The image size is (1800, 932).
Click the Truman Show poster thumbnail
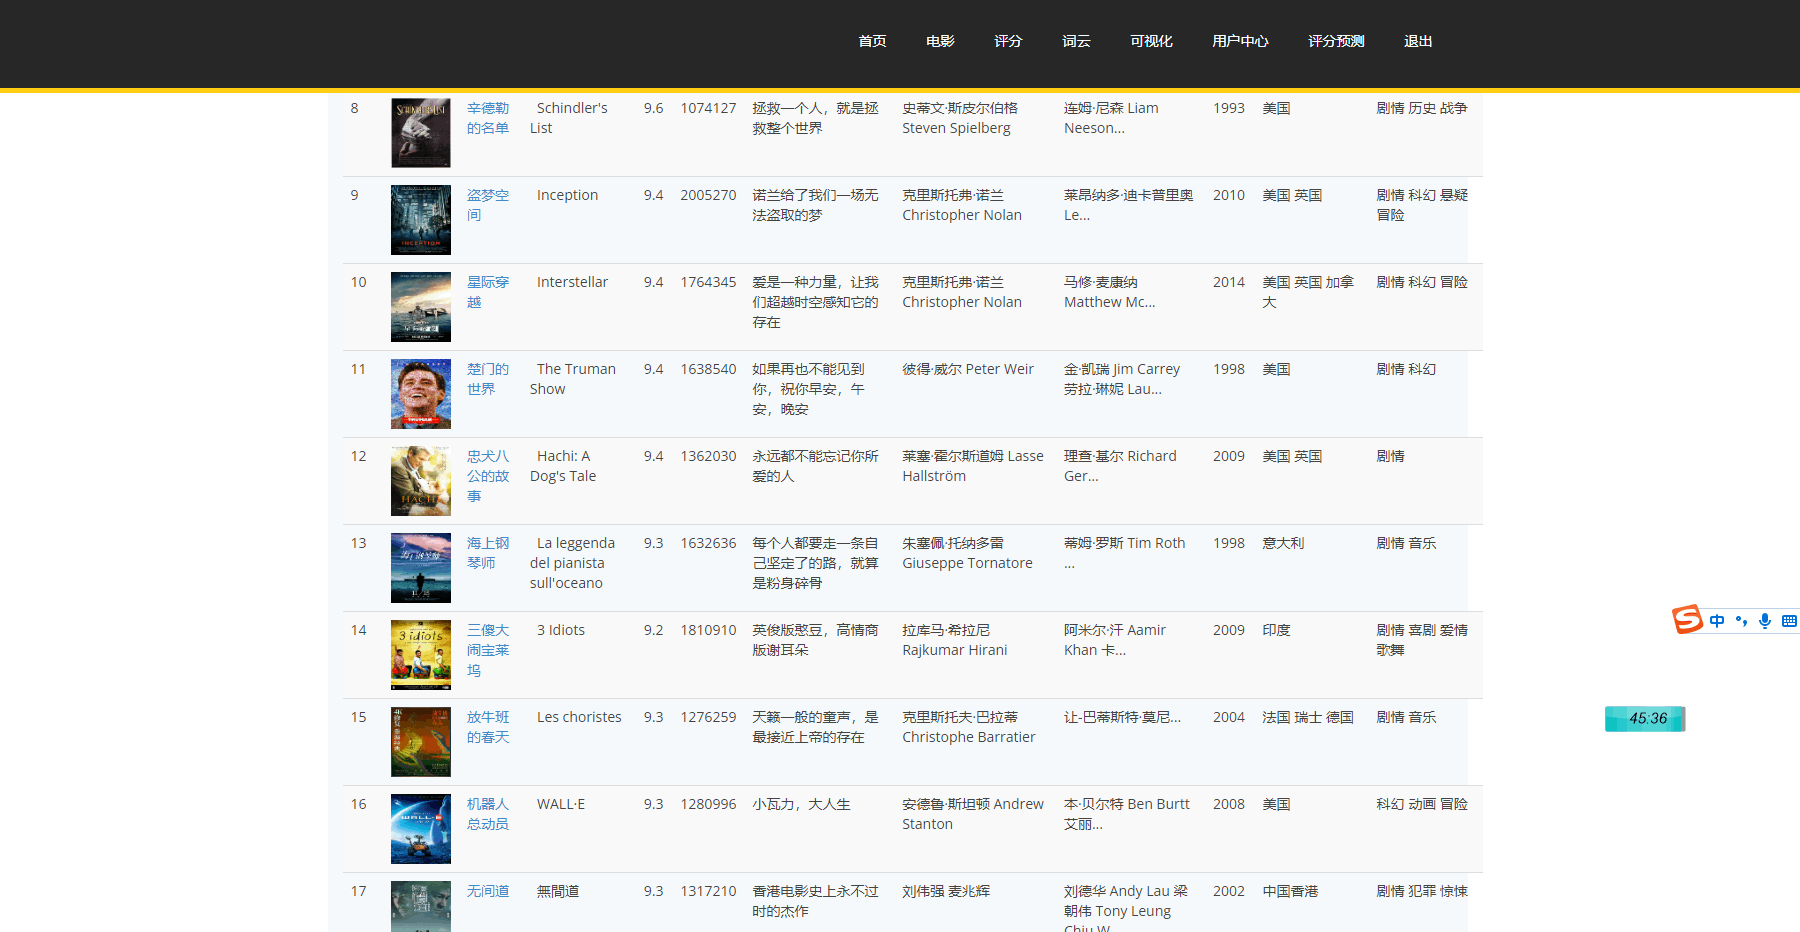click(420, 393)
